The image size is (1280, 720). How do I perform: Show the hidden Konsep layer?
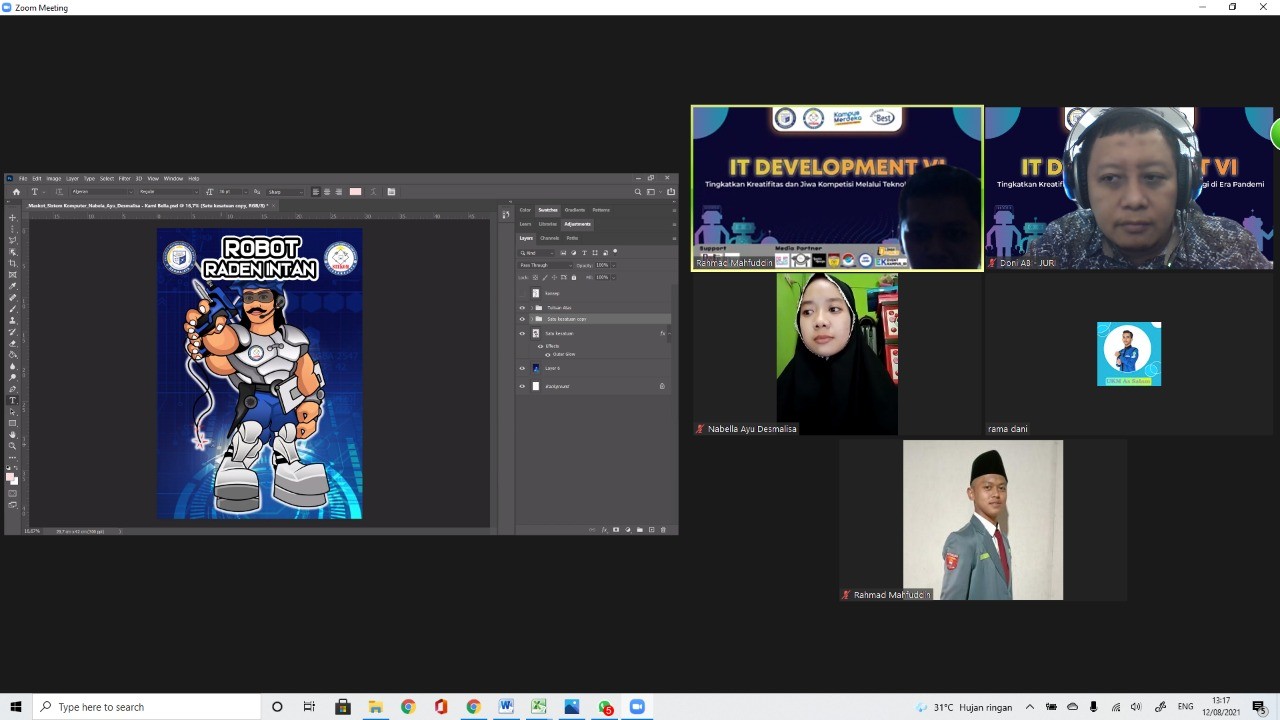[x=522, y=293]
